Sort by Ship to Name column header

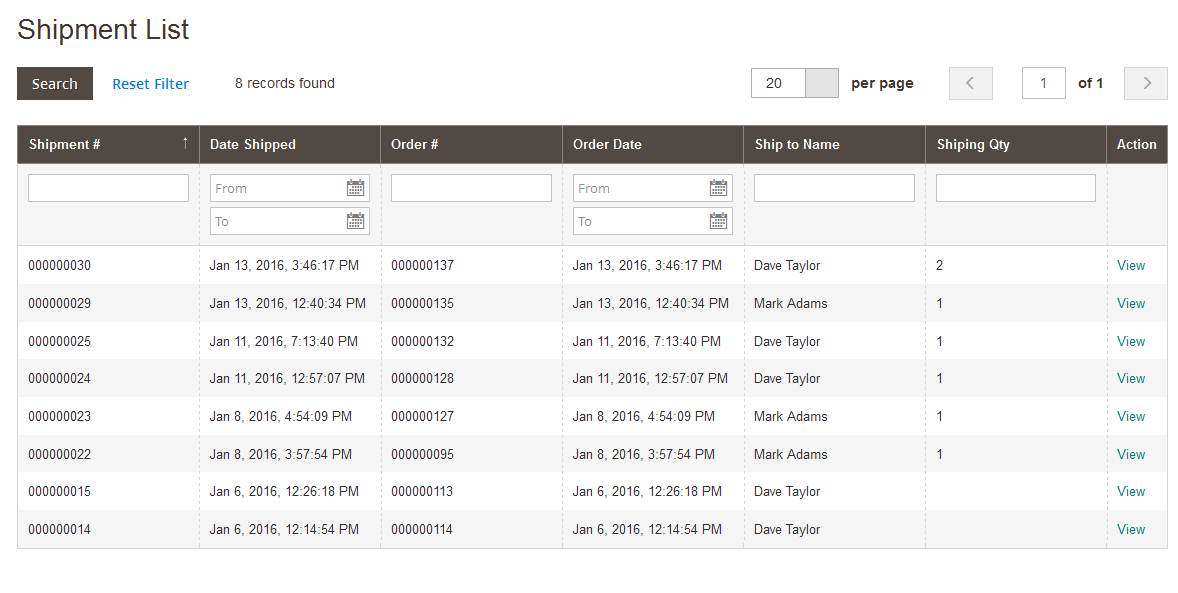coord(797,144)
